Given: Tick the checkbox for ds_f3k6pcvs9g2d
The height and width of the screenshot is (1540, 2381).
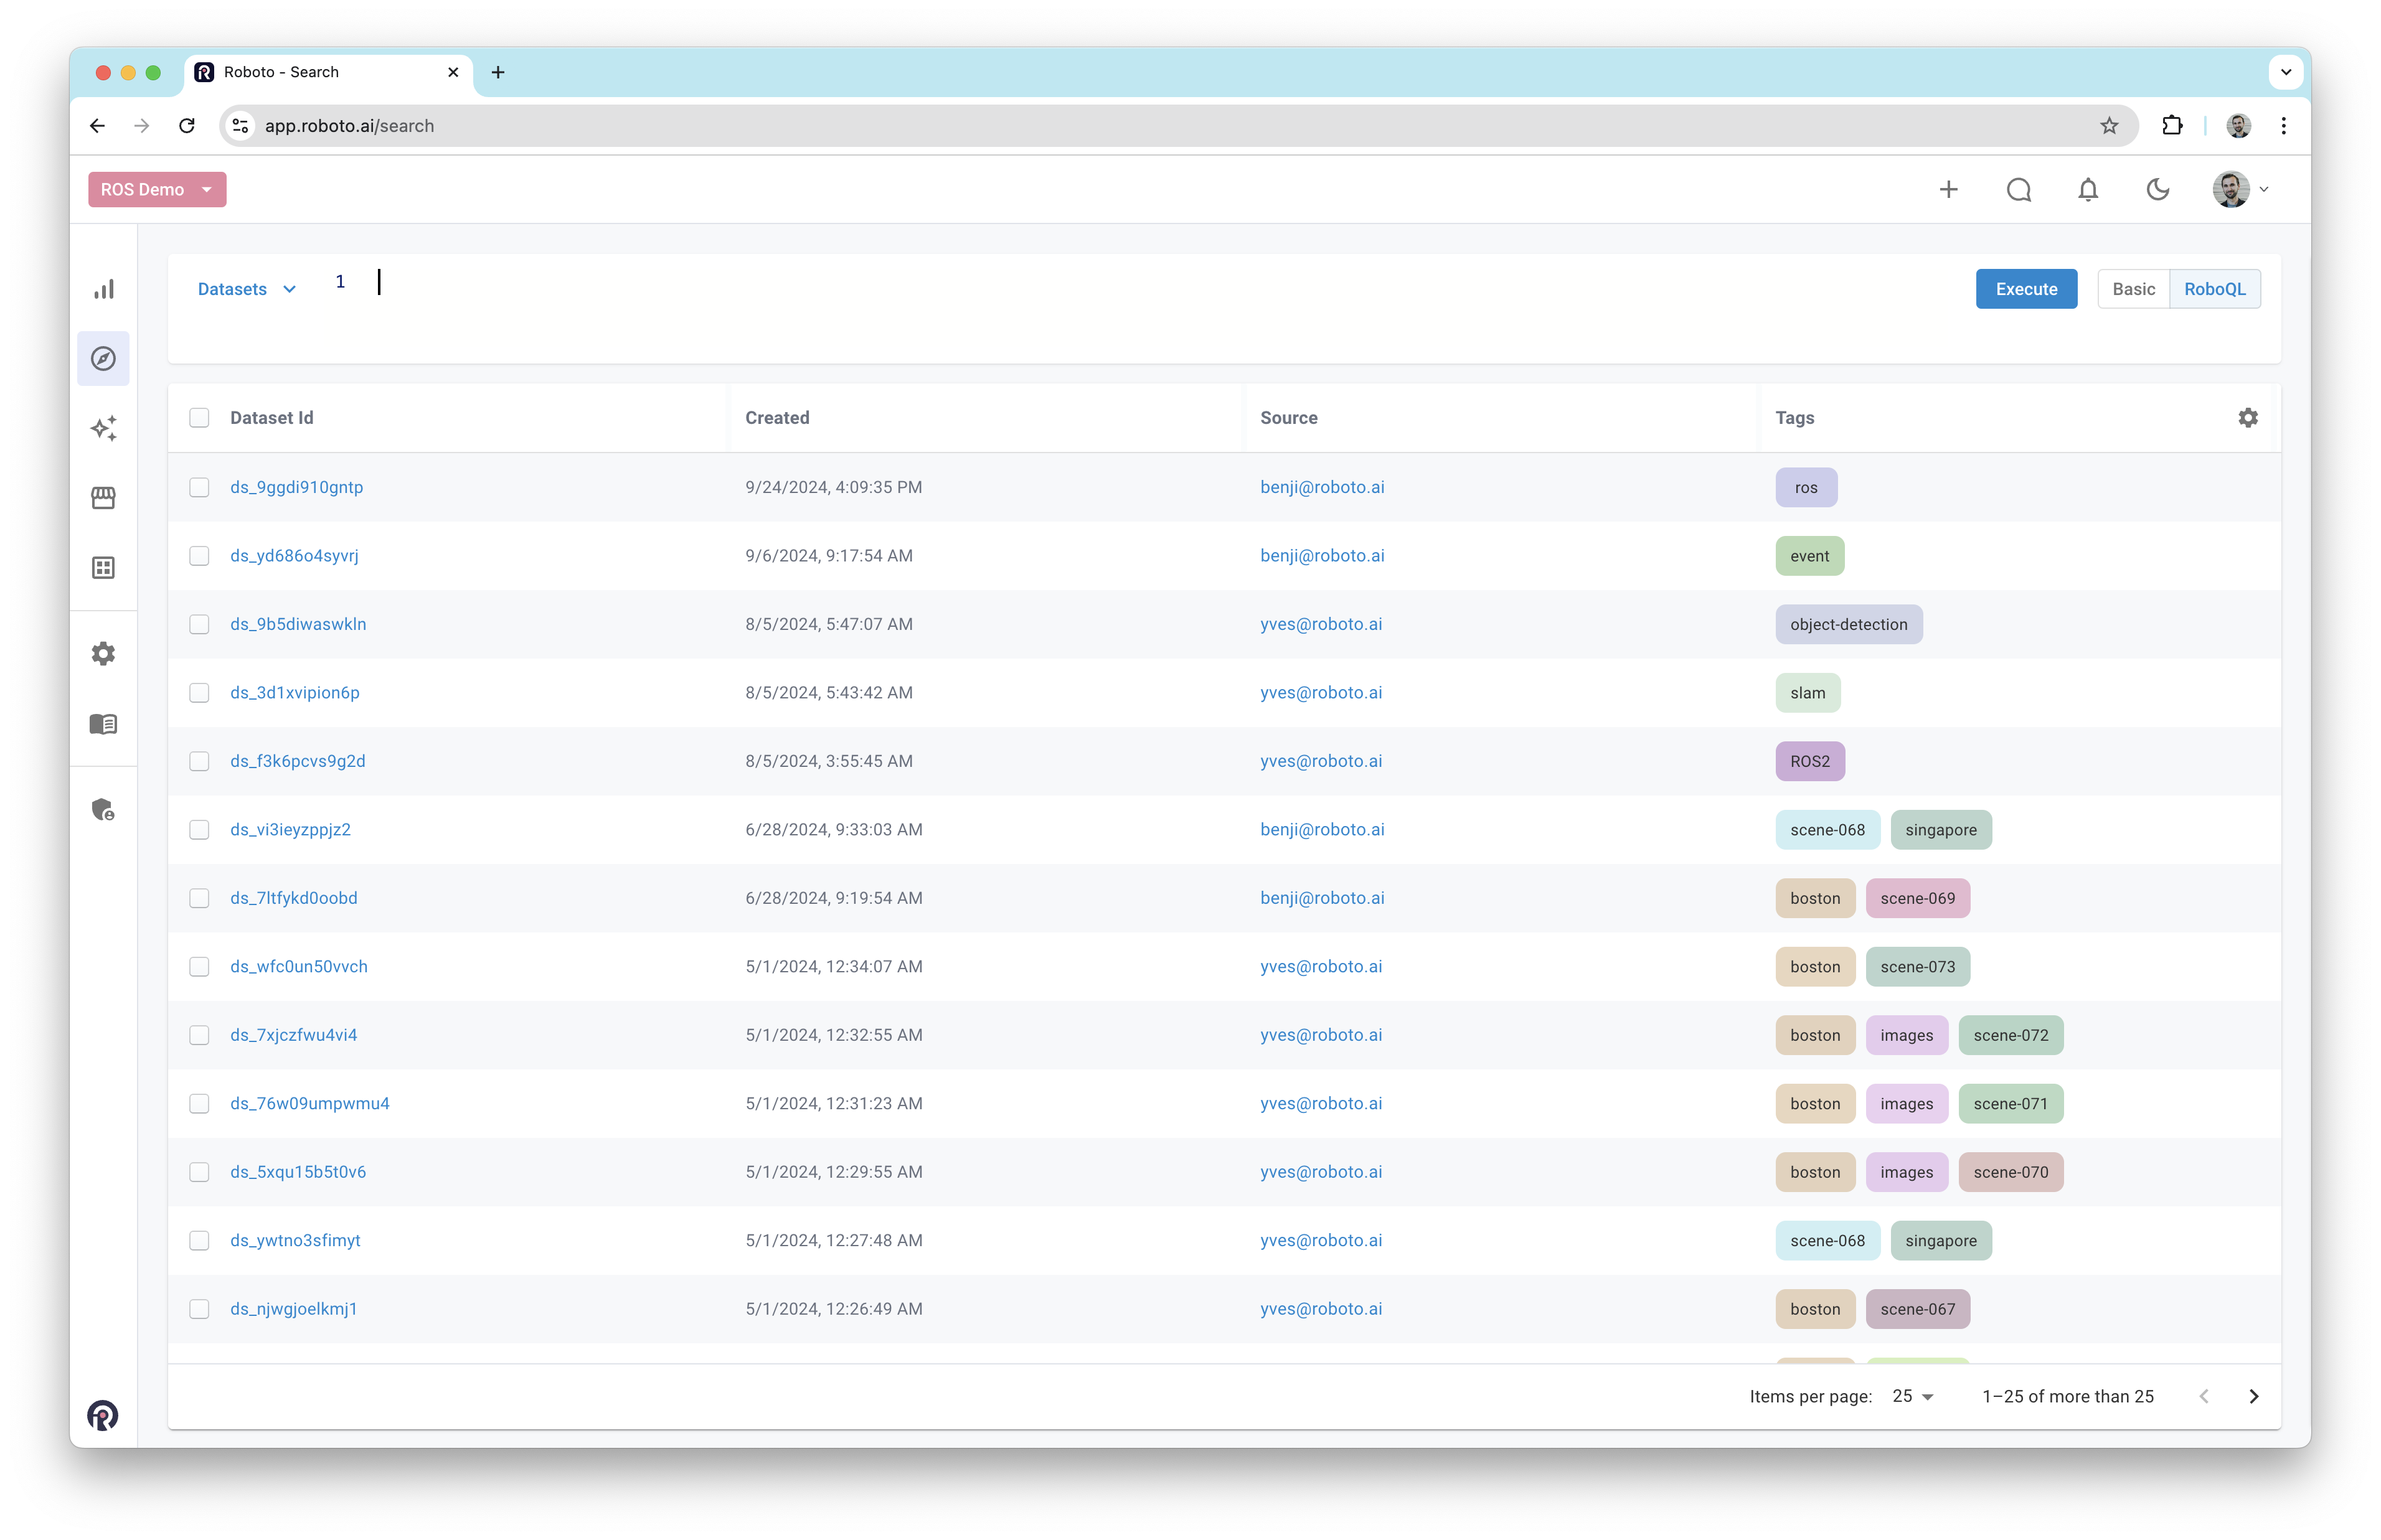Looking at the screenshot, I should click(199, 761).
